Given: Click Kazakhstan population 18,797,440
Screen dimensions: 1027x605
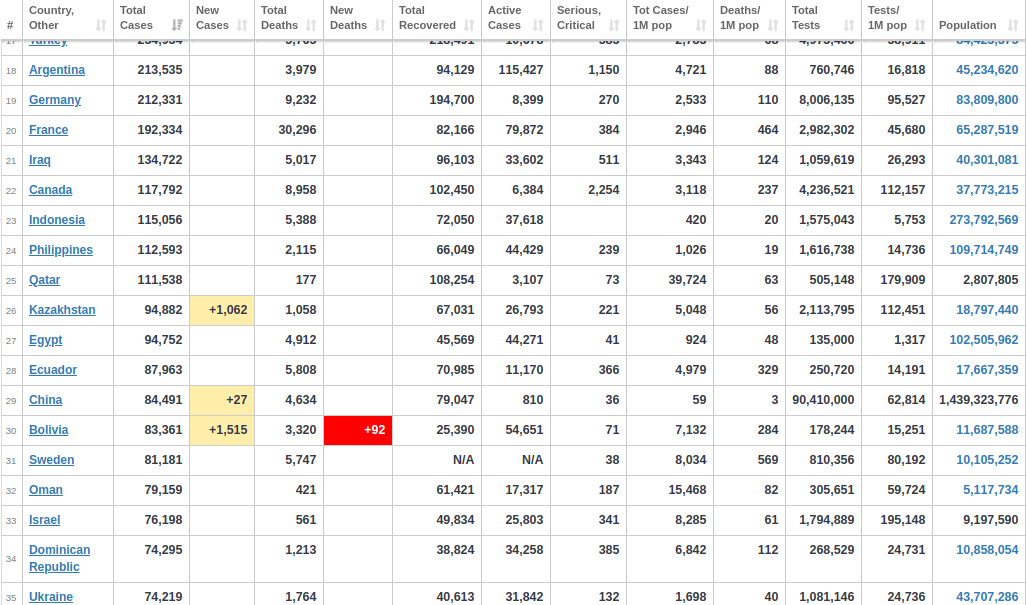Looking at the screenshot, I should pyautogui.click(x=987, y=310).
